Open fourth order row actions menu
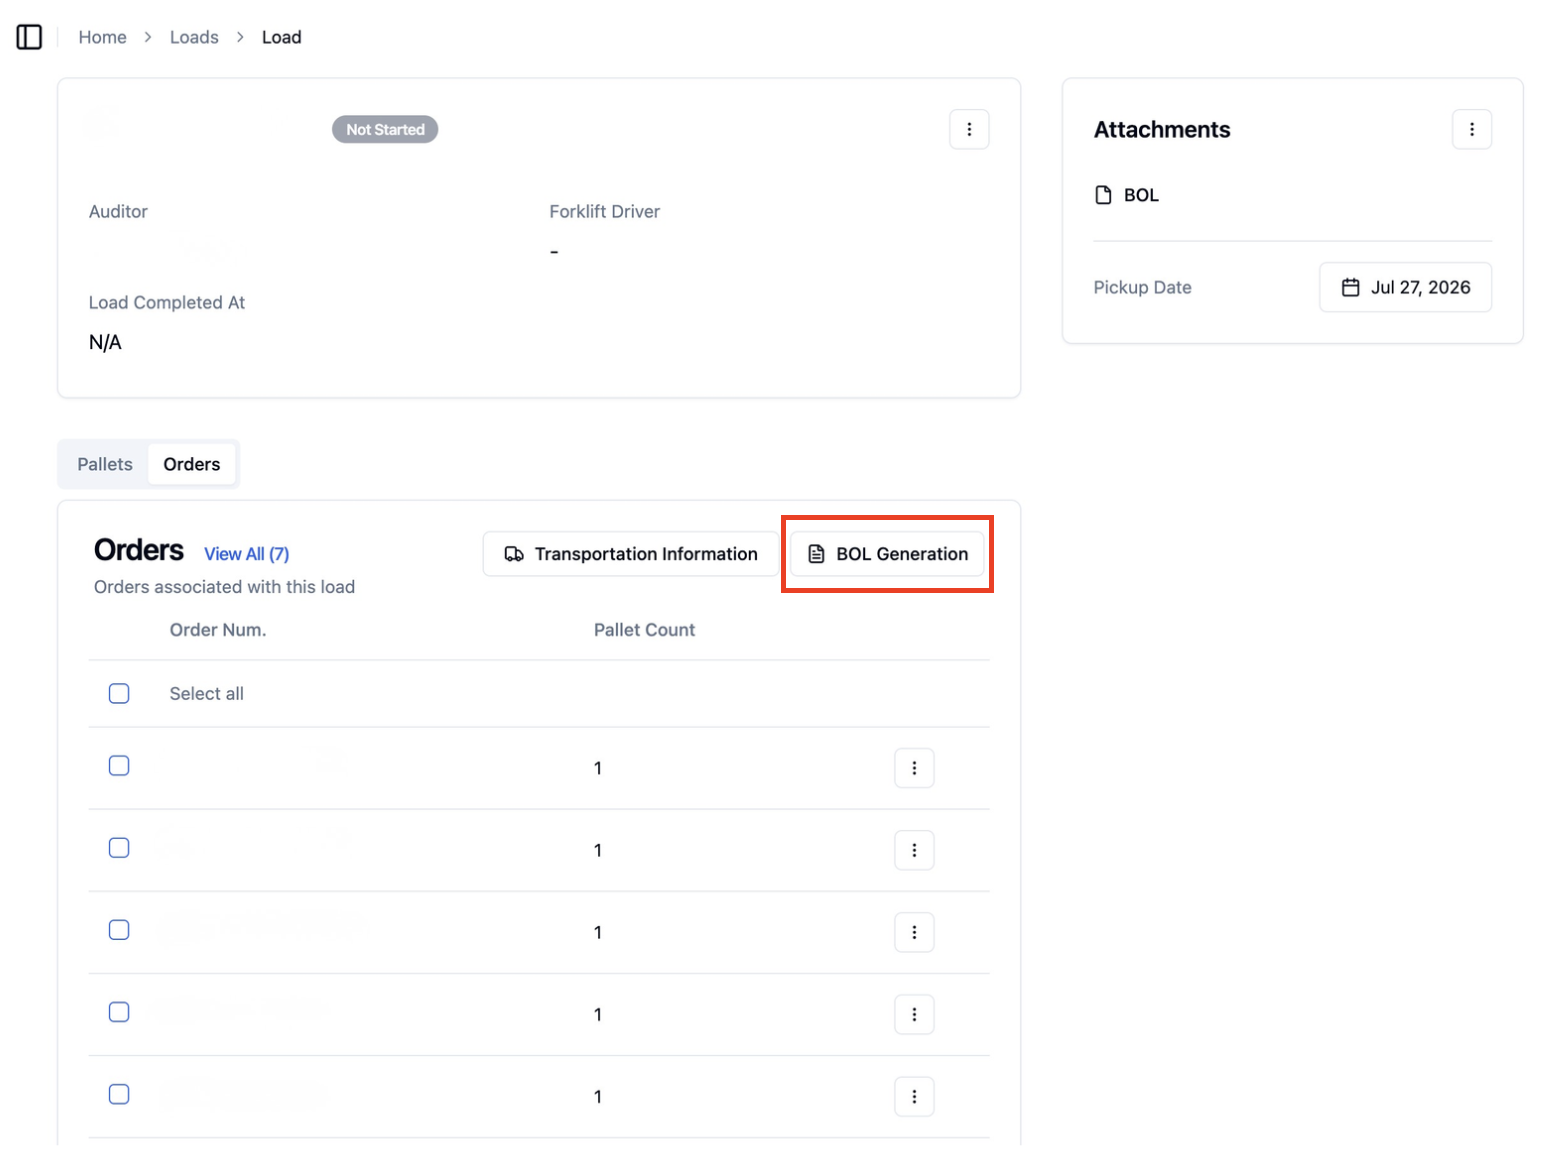The width and height of the screenshot is (1548, 1152). [x=914, y=1014]
